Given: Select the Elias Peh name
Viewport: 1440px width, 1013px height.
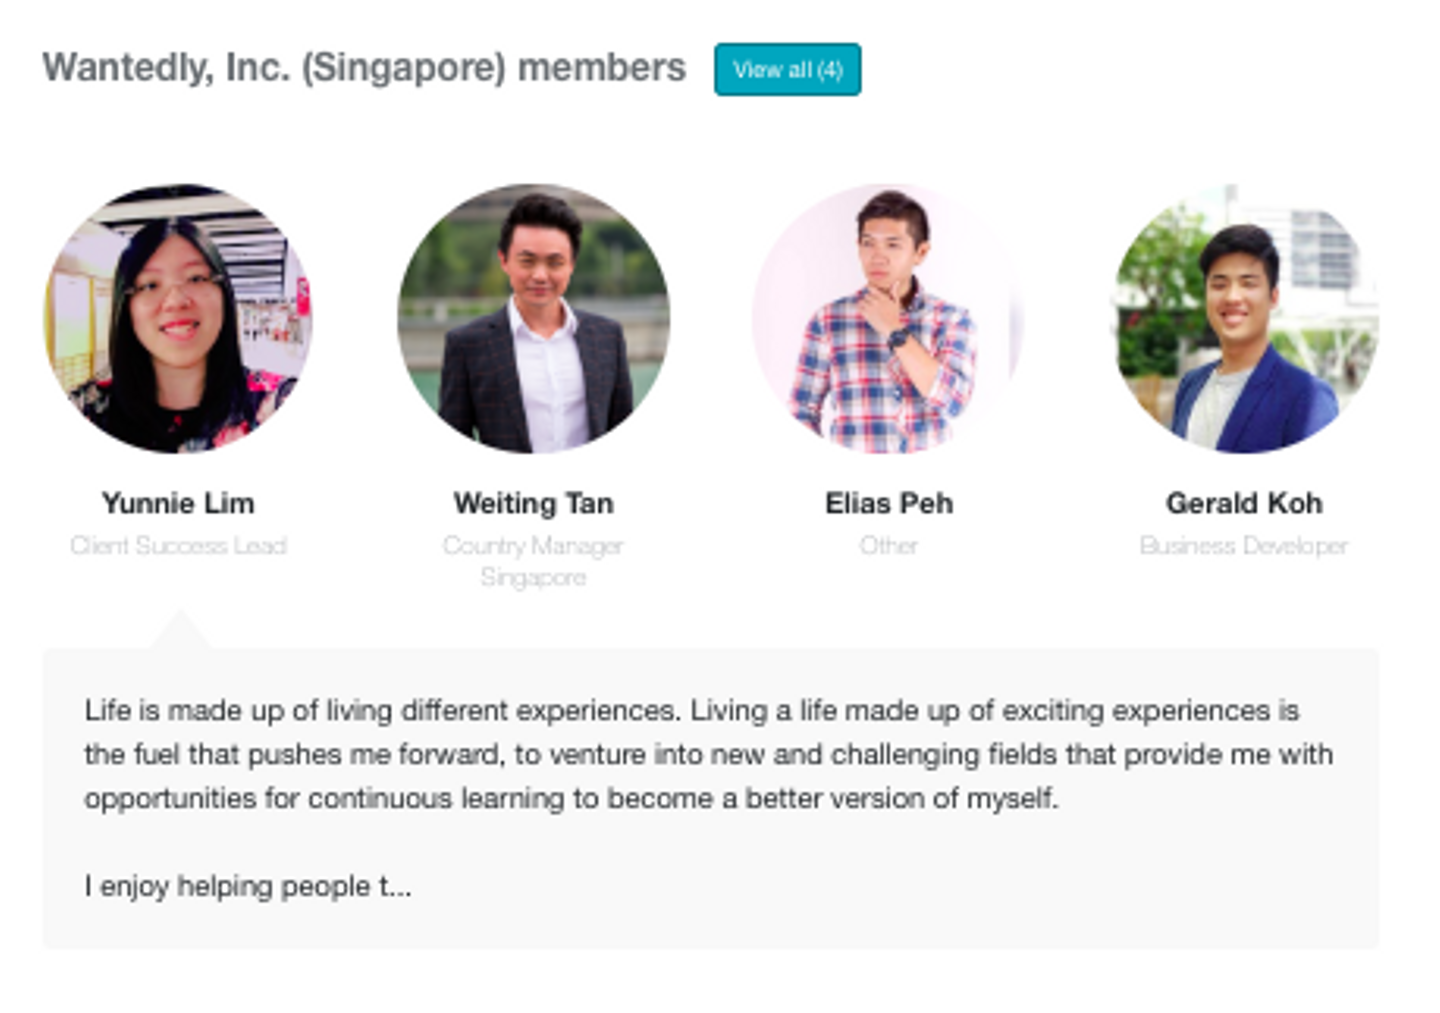Looking at the screenshot, I should [x=888, y=503].
